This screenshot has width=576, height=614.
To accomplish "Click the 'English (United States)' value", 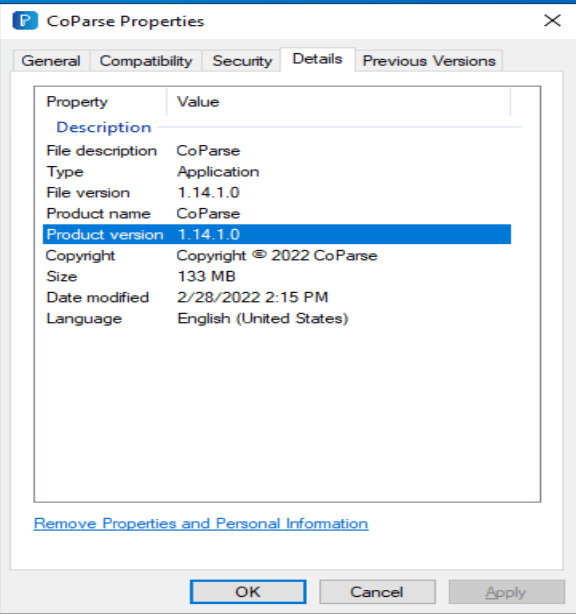I will click(262, 318).
